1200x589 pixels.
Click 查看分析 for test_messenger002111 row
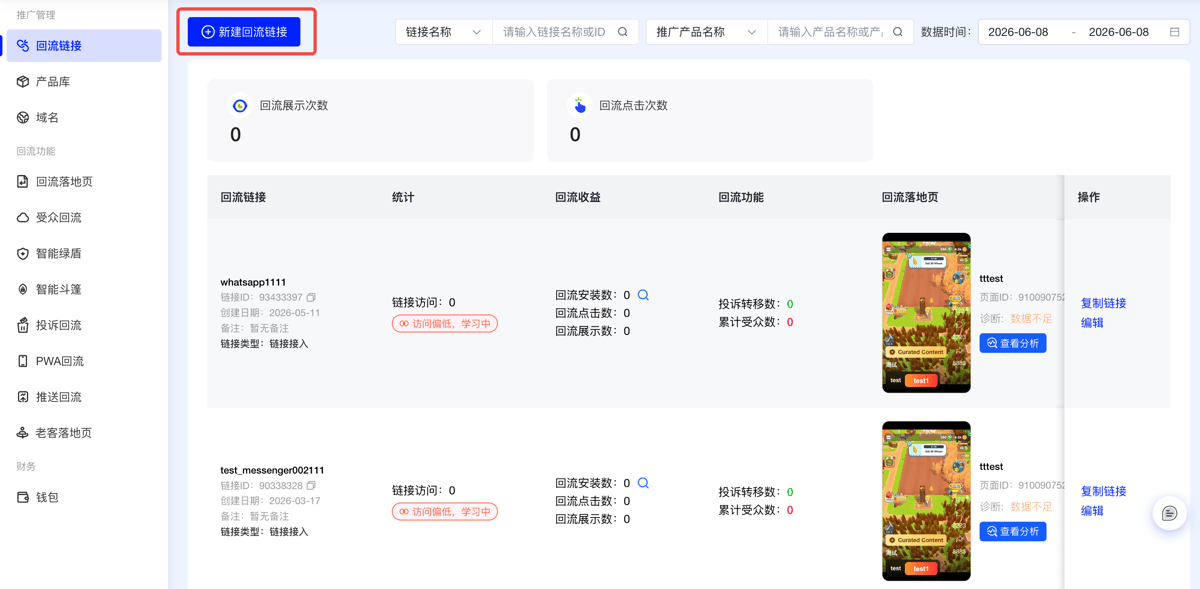1013,531
